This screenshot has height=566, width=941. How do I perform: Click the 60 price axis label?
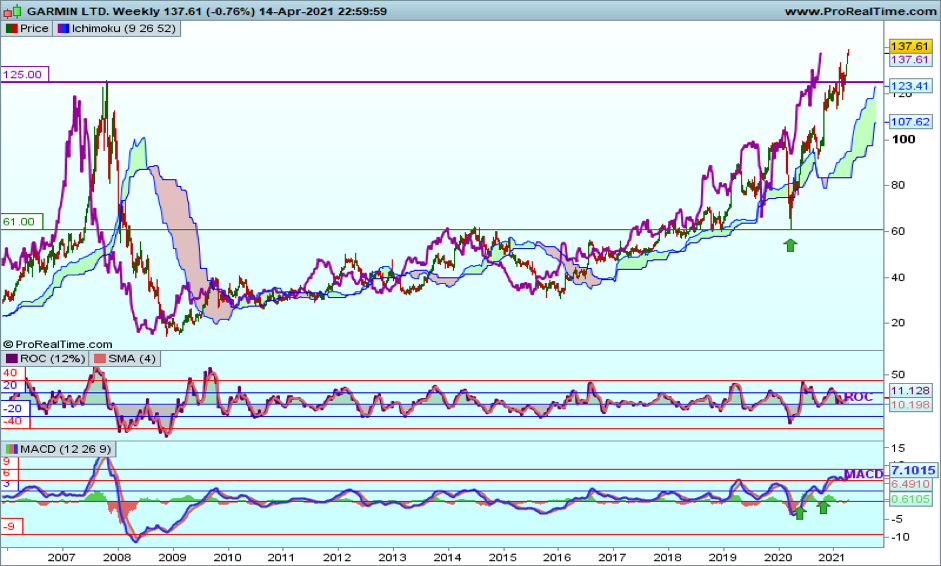click(x=898, y=231)
